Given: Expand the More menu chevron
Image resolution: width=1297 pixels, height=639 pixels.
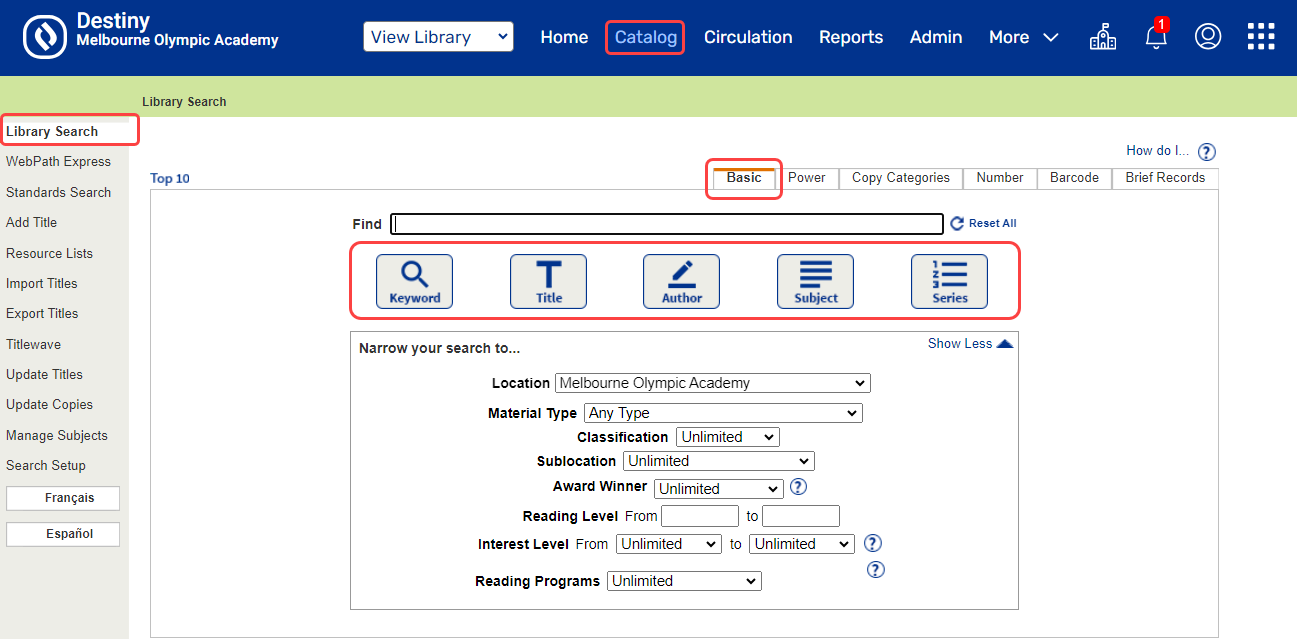Looking at the screenshot, I should 1050,38.
